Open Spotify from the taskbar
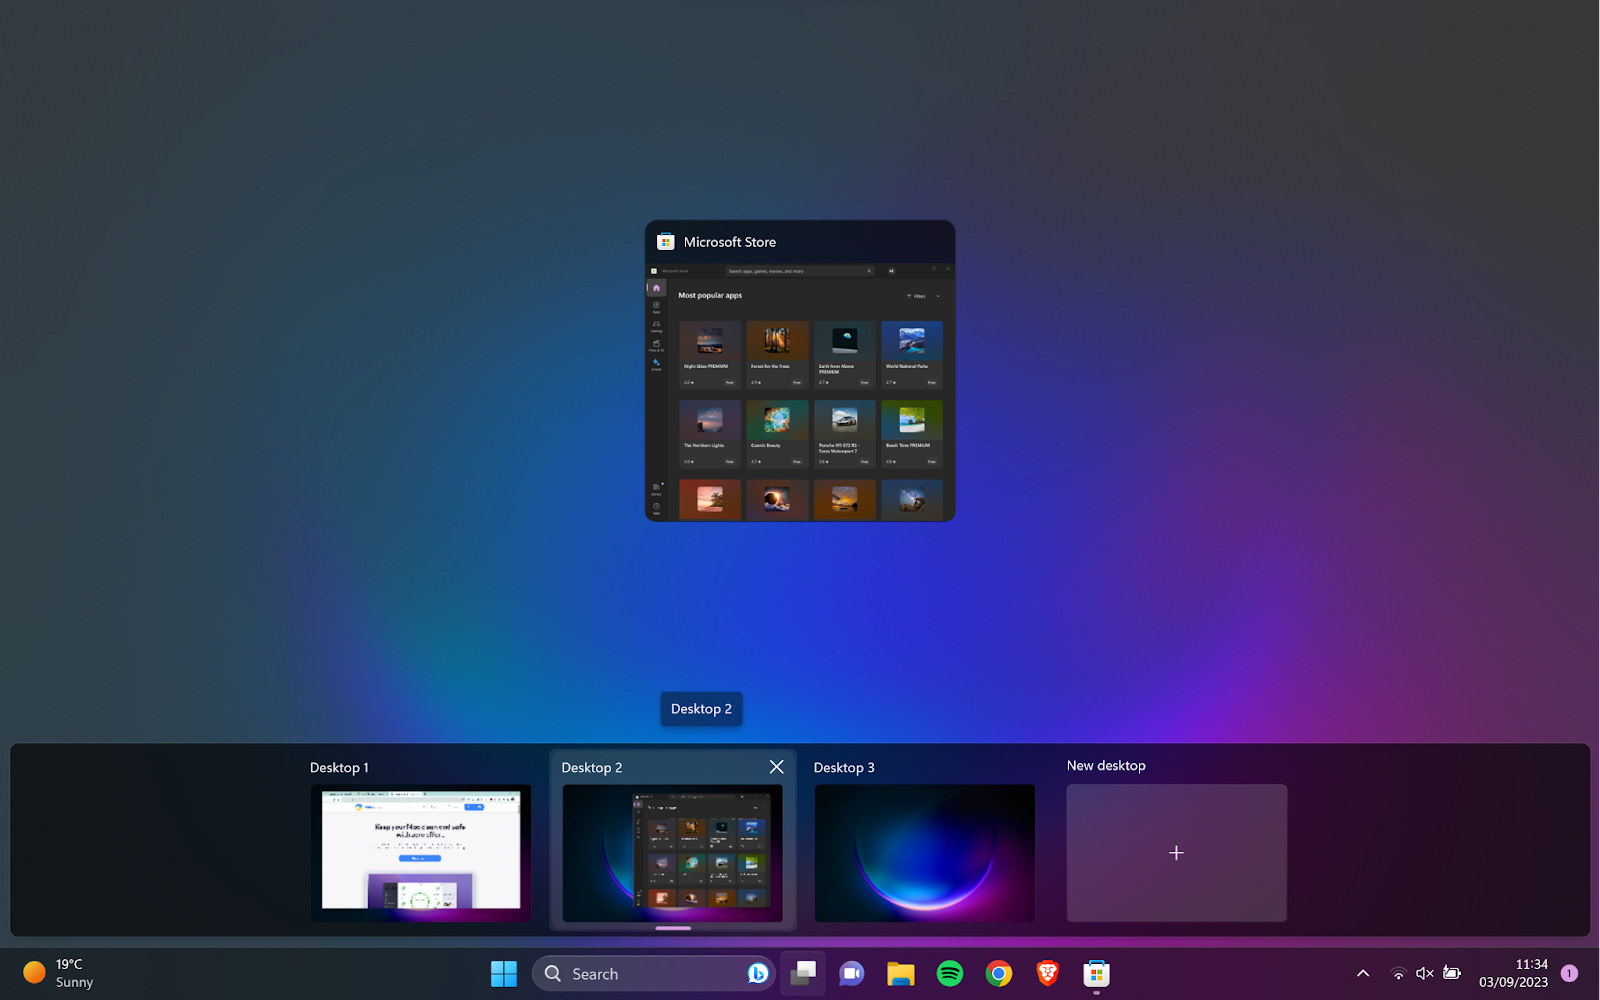1600x1000 pixels. click(x=950, y=974)
